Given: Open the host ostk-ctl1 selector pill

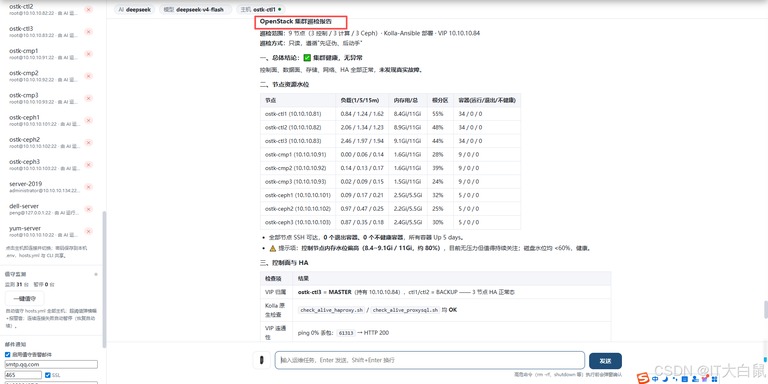Looking at the screenshot, I should tap(261, 9).
